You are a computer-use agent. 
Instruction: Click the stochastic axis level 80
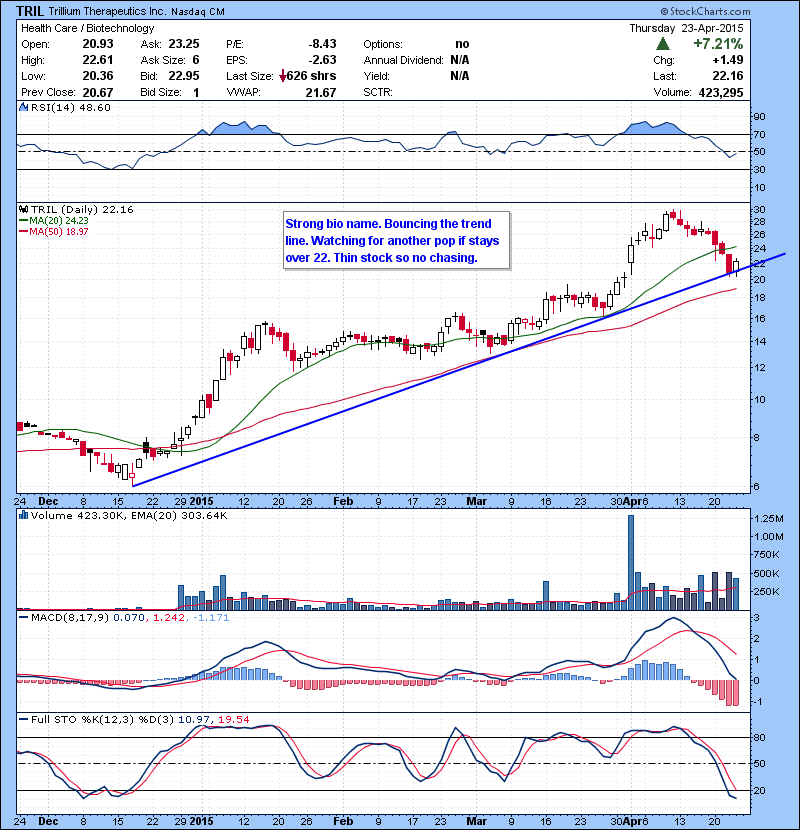(x=760, y=737)
